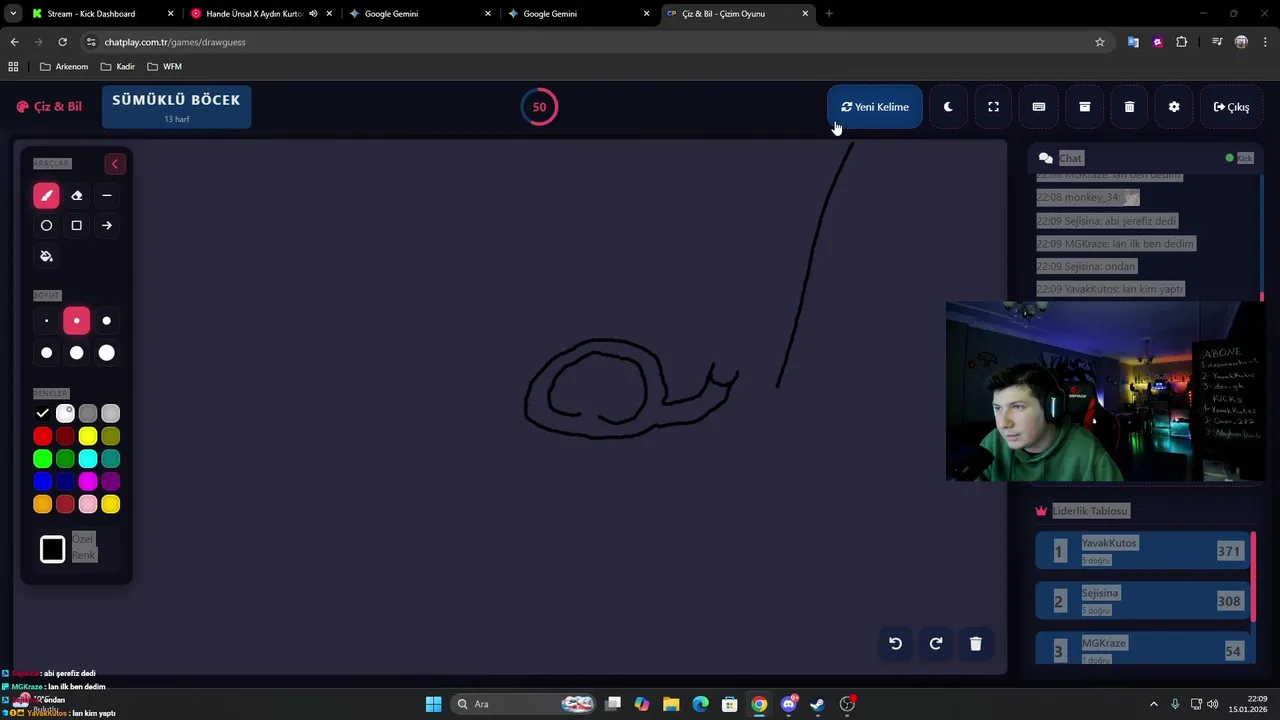Pick the magenta color swatch
The height and width of the screenshot is (720, 1280).
(x=88, y=482)
